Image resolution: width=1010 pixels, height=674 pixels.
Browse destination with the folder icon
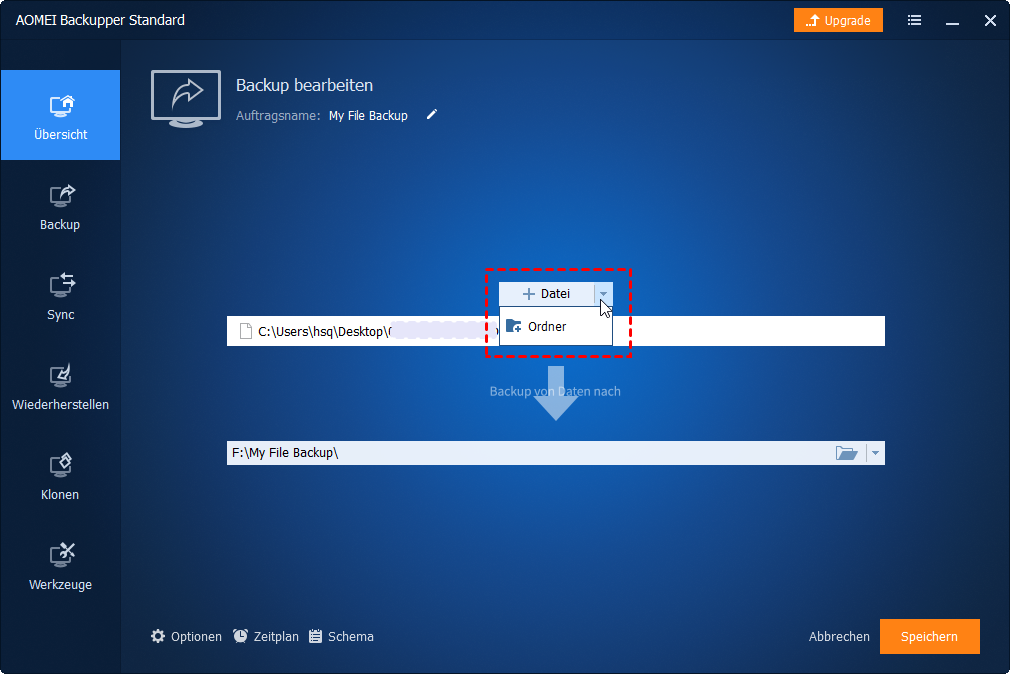point(846,453)
